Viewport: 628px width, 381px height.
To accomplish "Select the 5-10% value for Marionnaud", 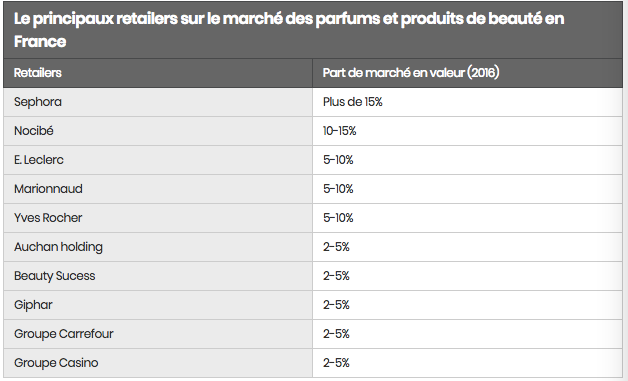I will 338,189.
